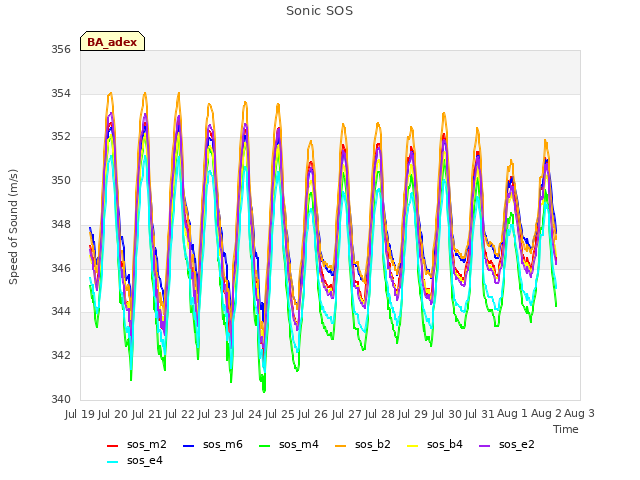The height and width of the screenshot is (480, 640).
Task: Click the Jul 20 x-axis date label
Action: [x=113, y=414]
